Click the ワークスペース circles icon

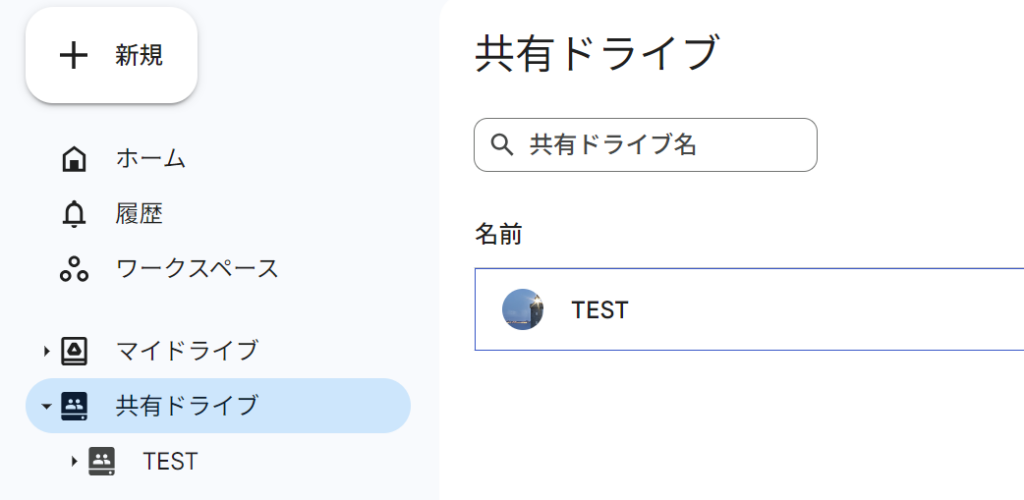click(x=74, y=269)
